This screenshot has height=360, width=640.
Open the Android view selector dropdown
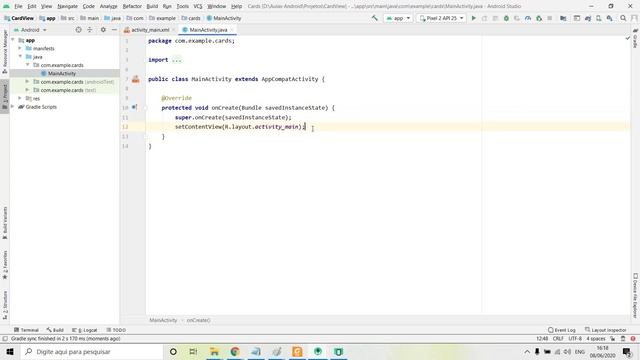pyautogui.click(x=30, y=30)
